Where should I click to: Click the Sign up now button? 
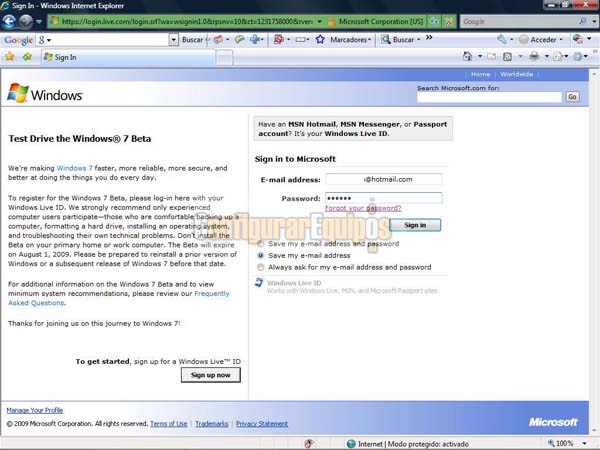pos(211,375)
